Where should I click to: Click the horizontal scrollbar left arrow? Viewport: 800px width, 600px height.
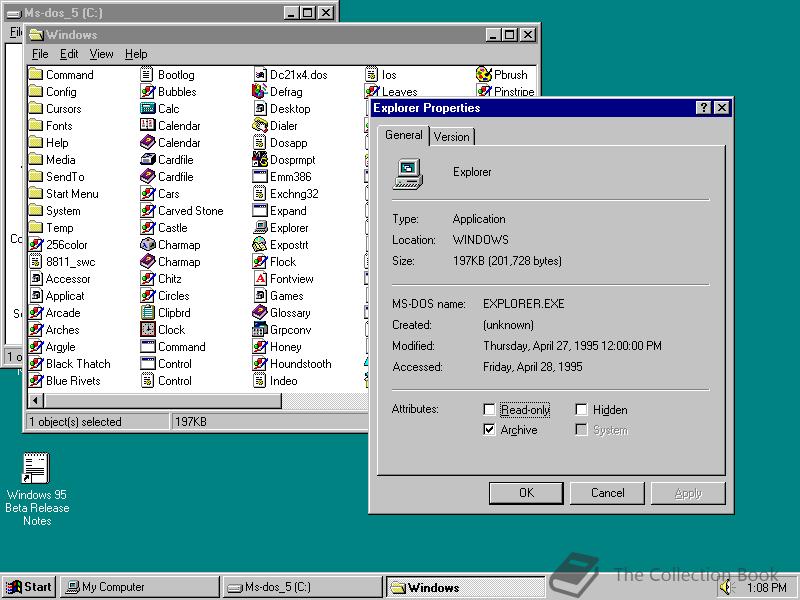point(36,401)
